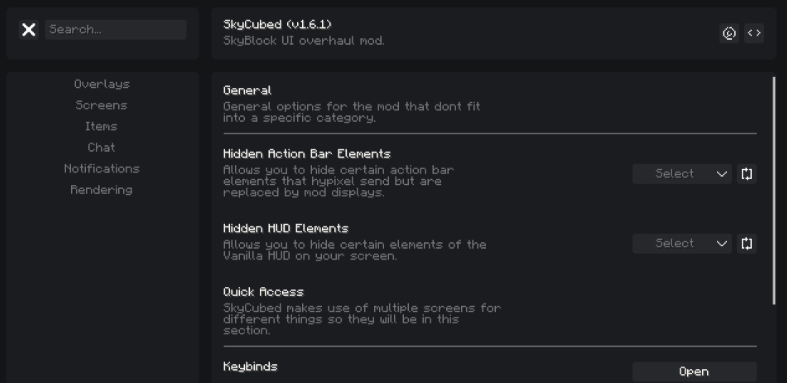
Task: Reset Hidden Action Bar Elements option
Action: click(x=746, y=174)
